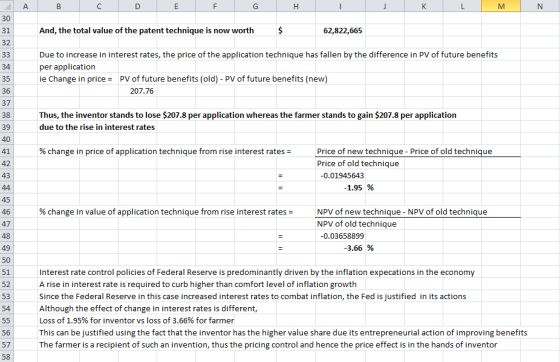Click the equals sign in row 43
This screenshot has width=560, height=362.
(280, 176)
